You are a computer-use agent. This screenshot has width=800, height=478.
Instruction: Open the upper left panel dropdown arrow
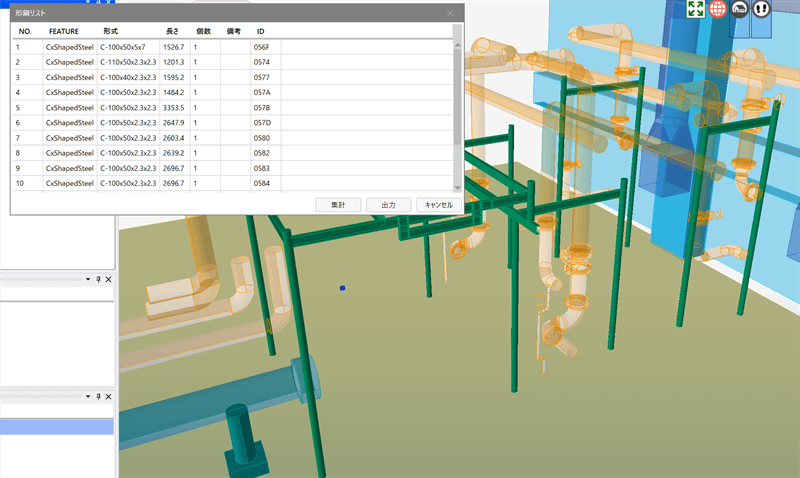(88, 279)
